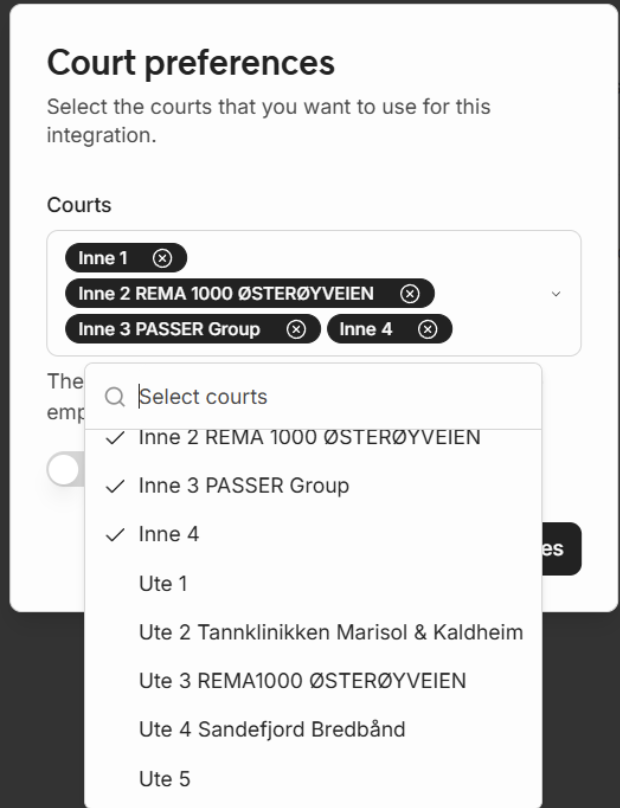Screen dimensions: 620x808
Task: Remove the Inne 3 PASSER Group tag
Action: click(x=296, y=329)
